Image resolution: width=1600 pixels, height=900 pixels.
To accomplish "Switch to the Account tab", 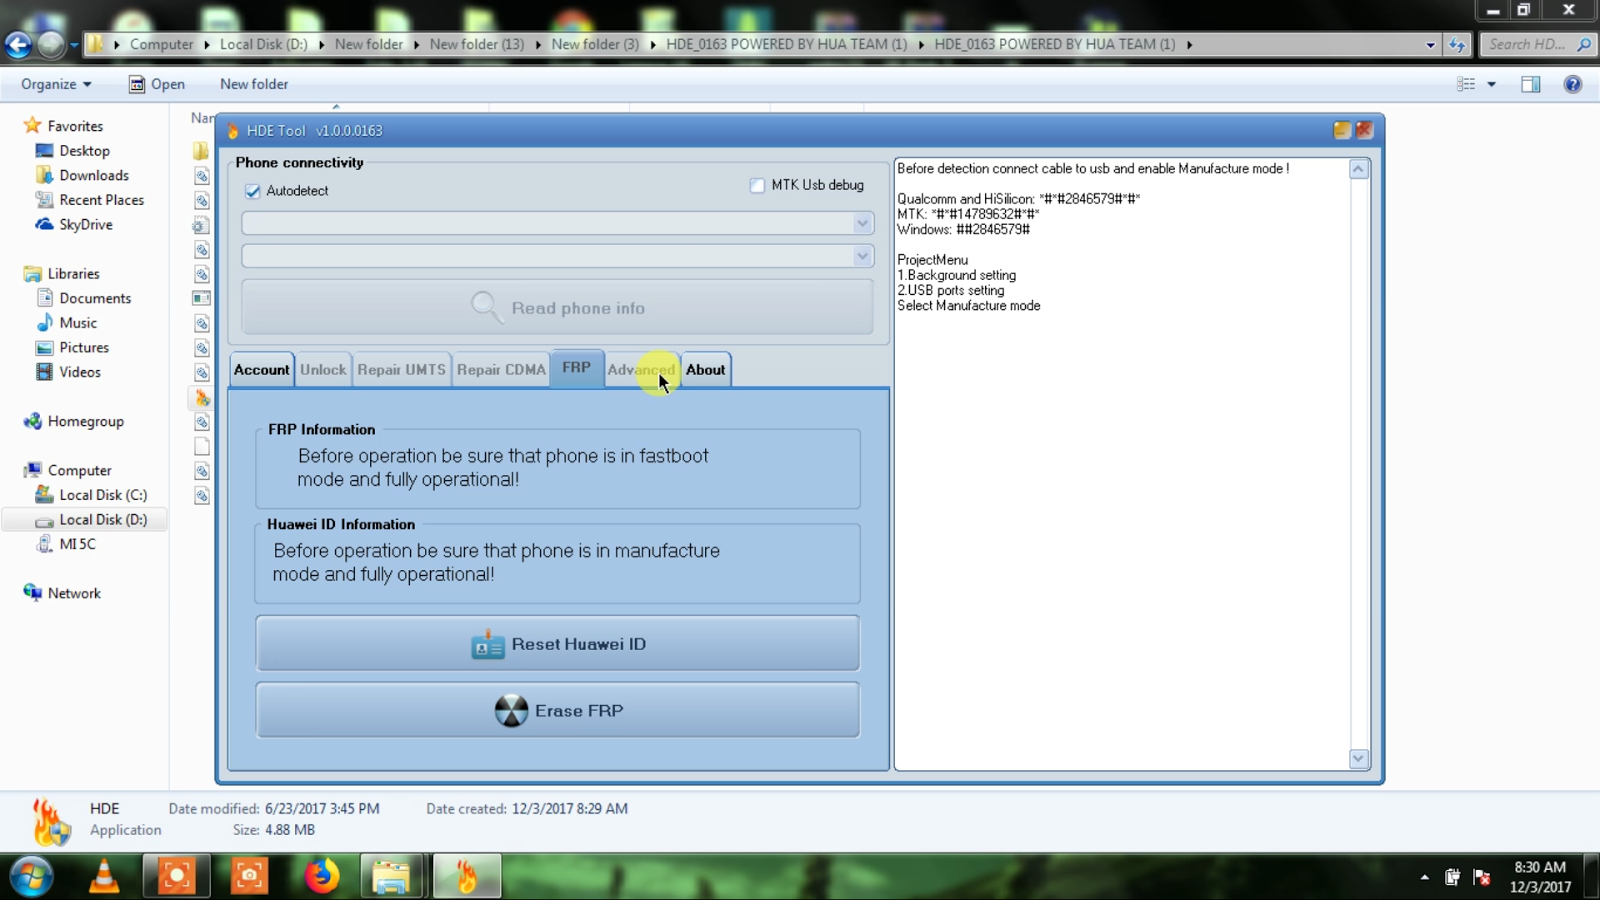I will click(x=261, y=369).
